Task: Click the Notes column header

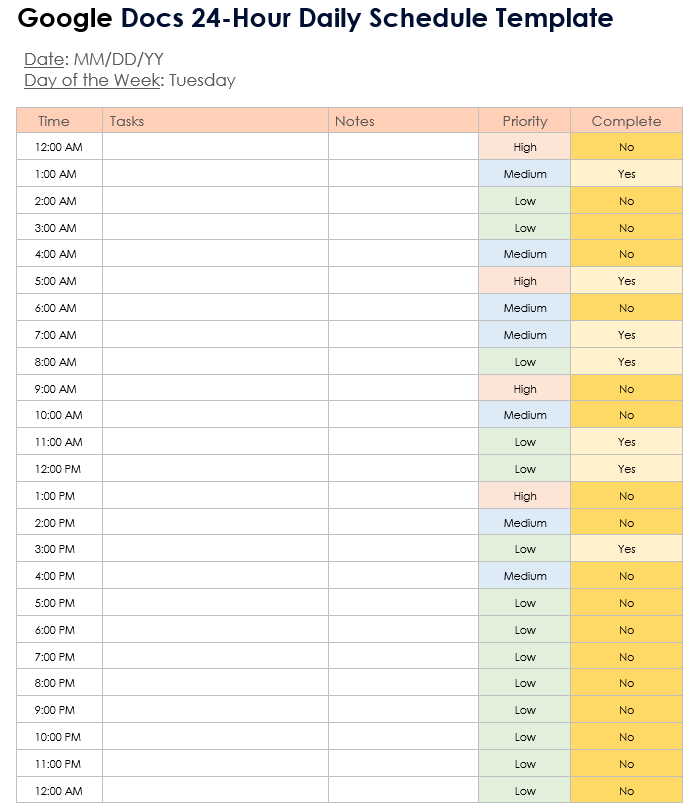Action: coord(354,121)
